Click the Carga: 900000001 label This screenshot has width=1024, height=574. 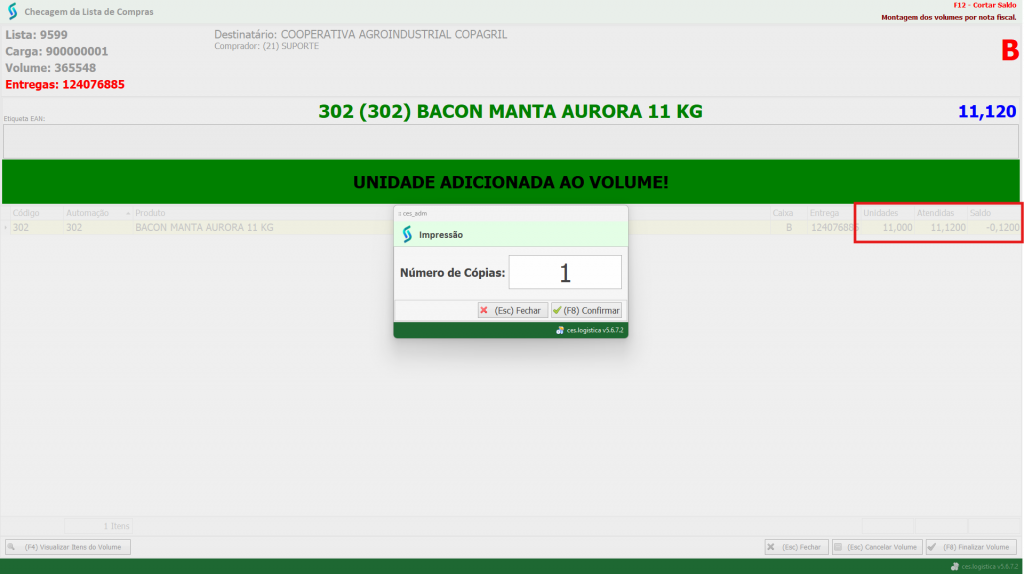click(57, 51)
